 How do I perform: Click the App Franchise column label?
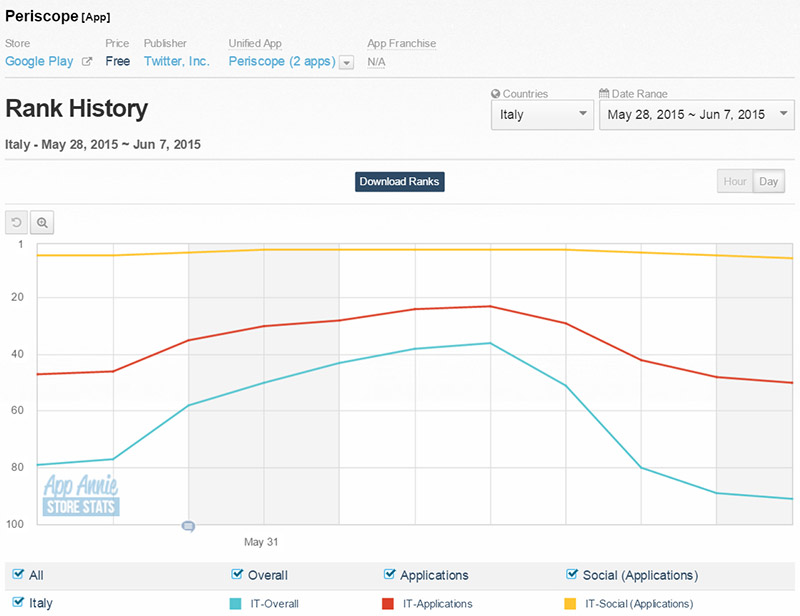(x=402, y=43)
